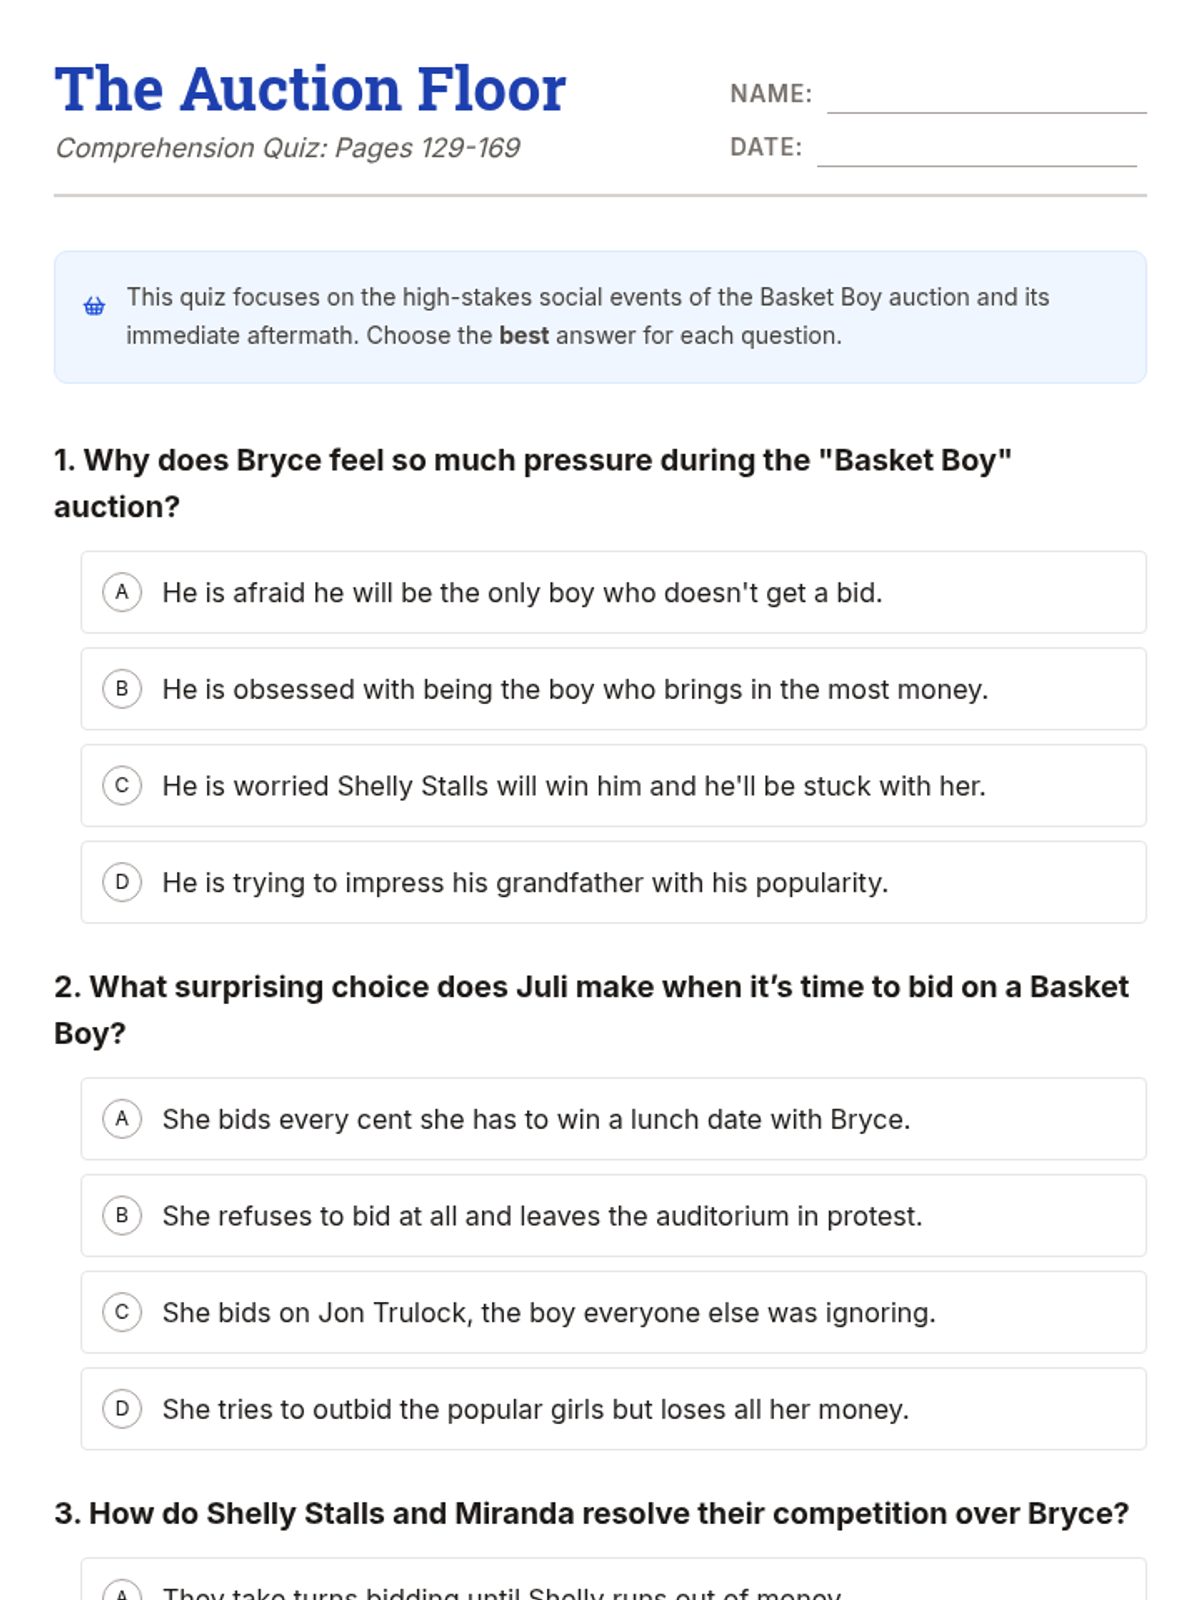Choose circle C about bidding on Jon Trulock
The height and width of the screenshot is (1600, 1200).
pos(122,1312)
